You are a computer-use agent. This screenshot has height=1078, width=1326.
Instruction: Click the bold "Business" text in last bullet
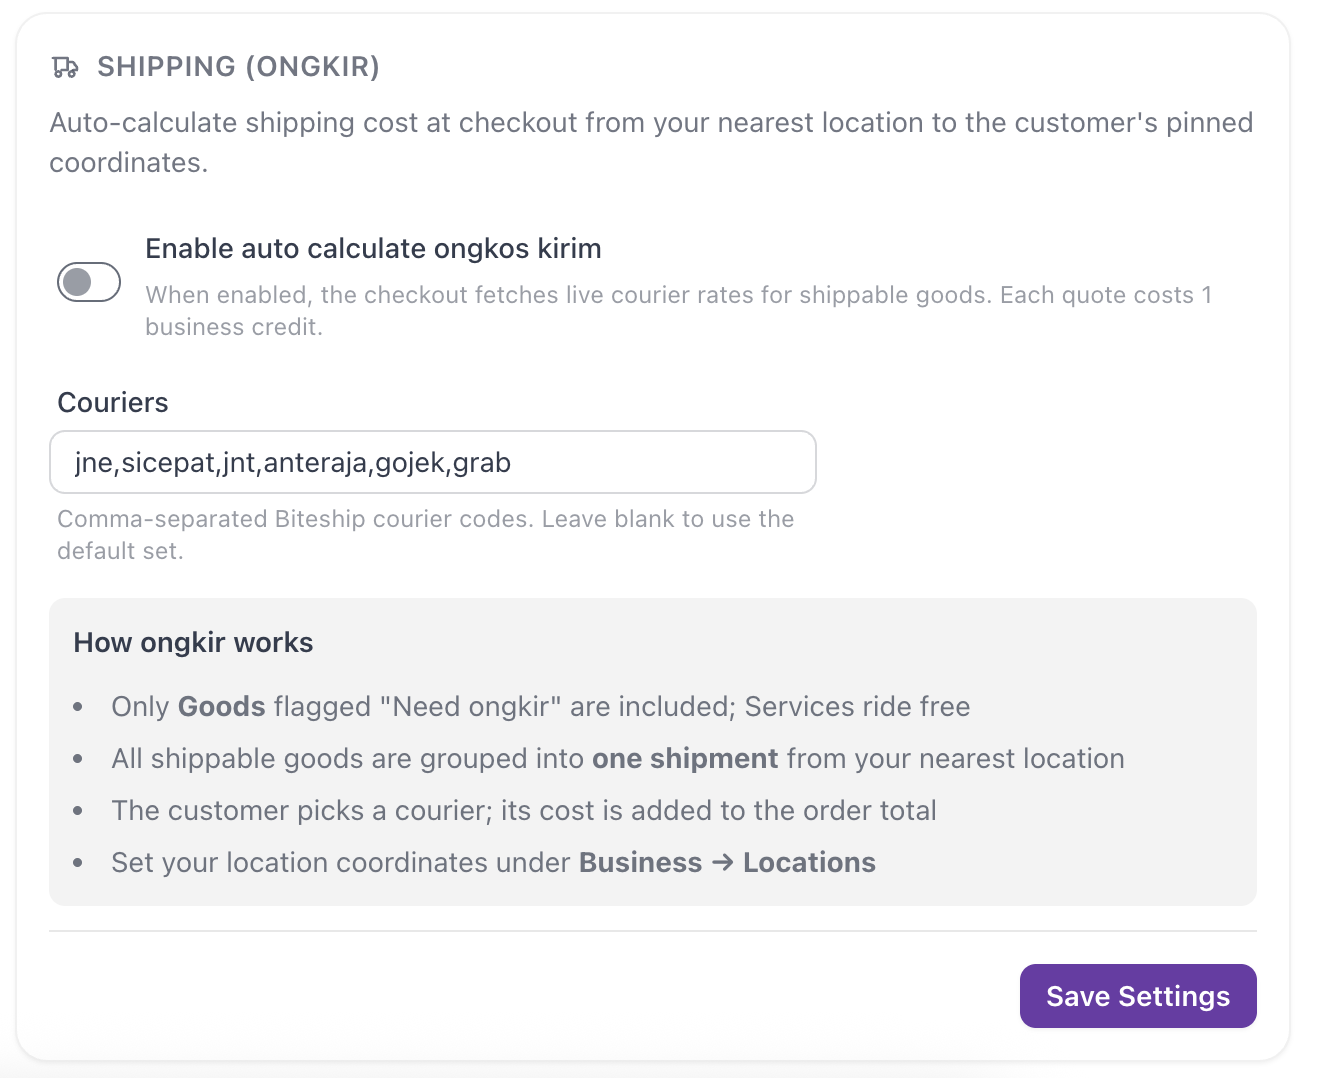pyautogui.click(x=640, y=862)
